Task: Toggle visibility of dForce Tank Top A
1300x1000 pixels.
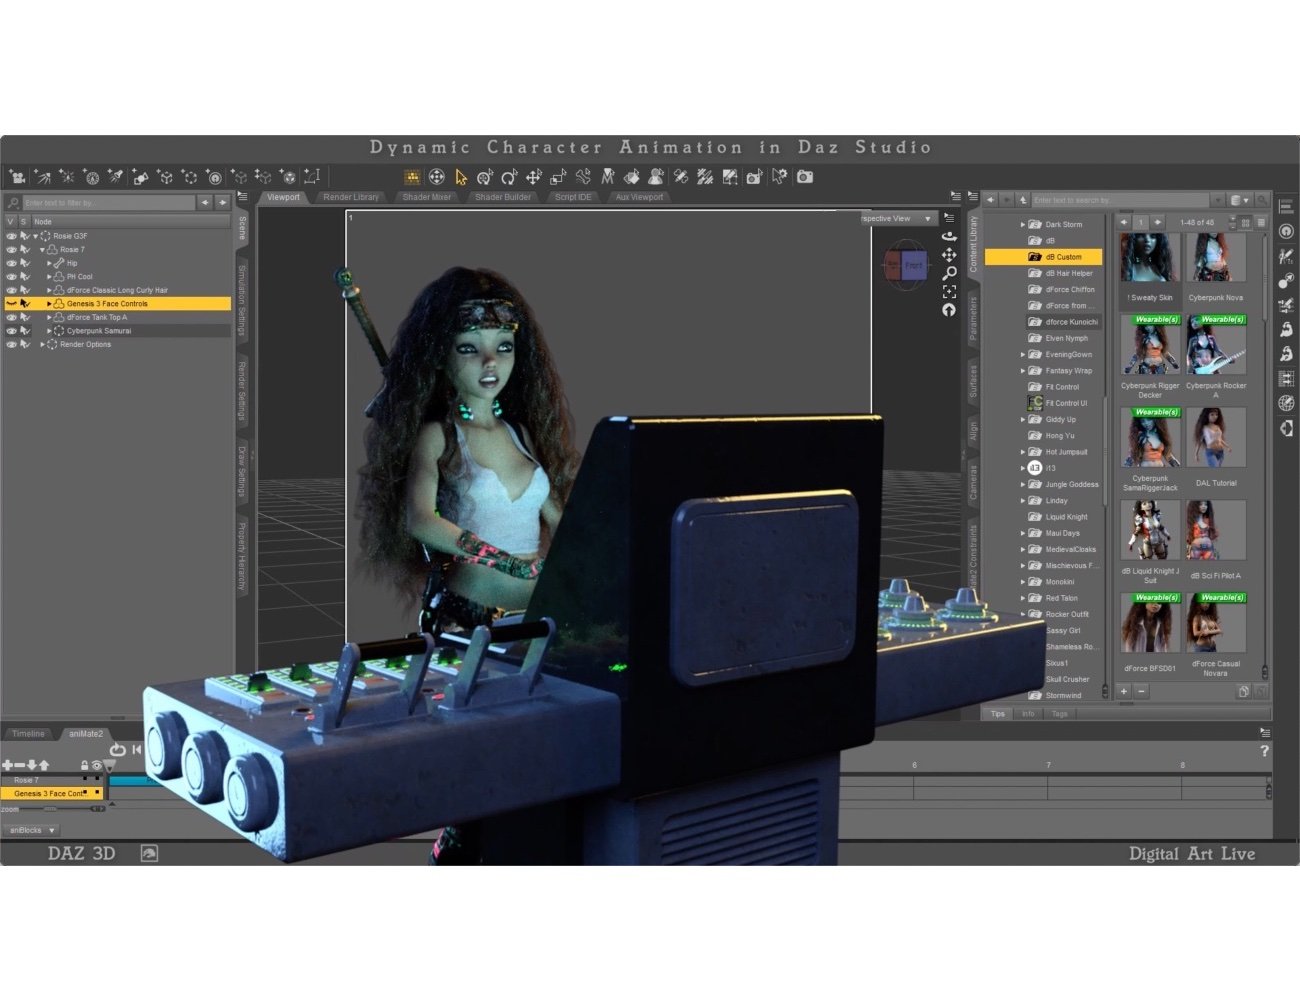Action: [x=11, y=317]
